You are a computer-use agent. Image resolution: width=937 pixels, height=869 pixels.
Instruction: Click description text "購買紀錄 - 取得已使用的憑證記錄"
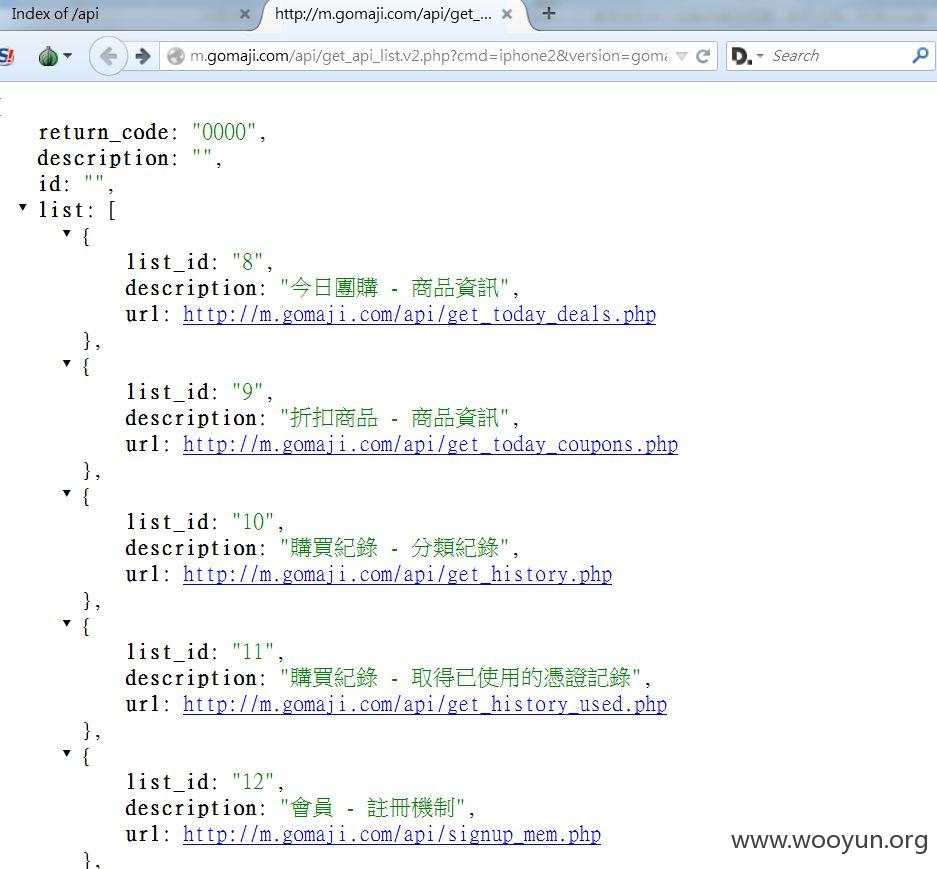461,678
